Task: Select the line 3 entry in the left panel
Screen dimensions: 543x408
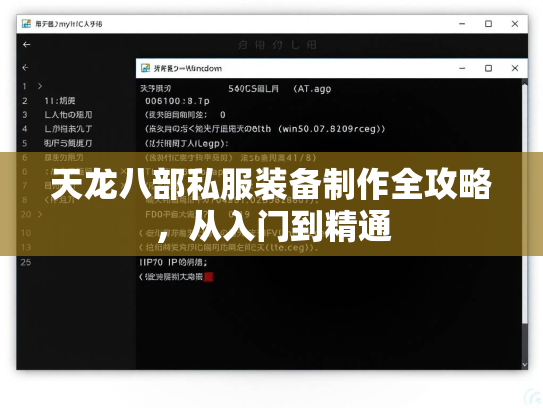Action: (68, 115)
